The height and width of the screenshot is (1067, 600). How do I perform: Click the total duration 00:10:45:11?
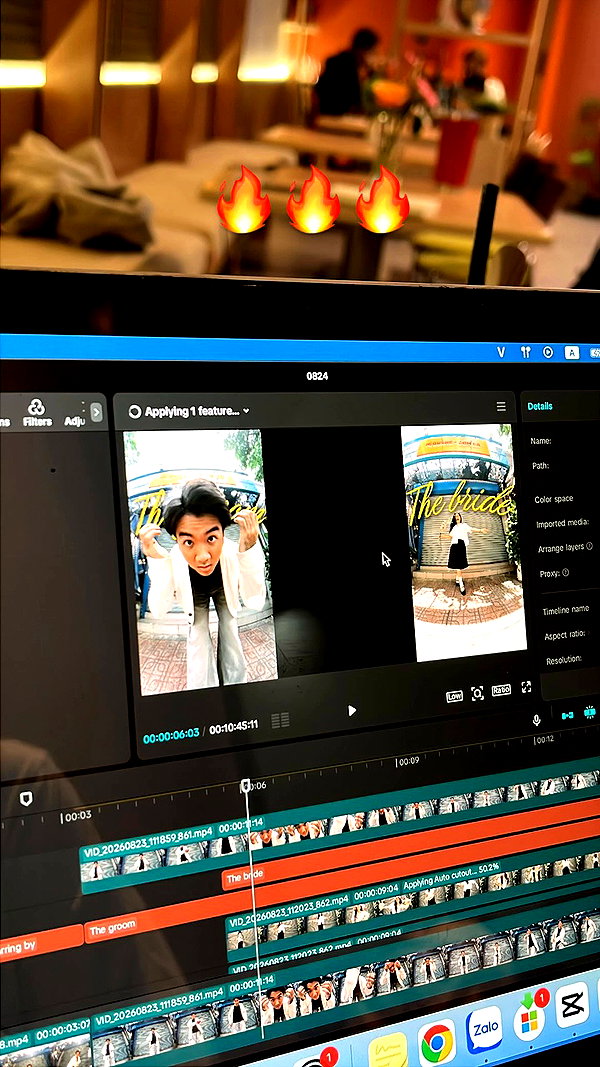click(x=233, y=727)
